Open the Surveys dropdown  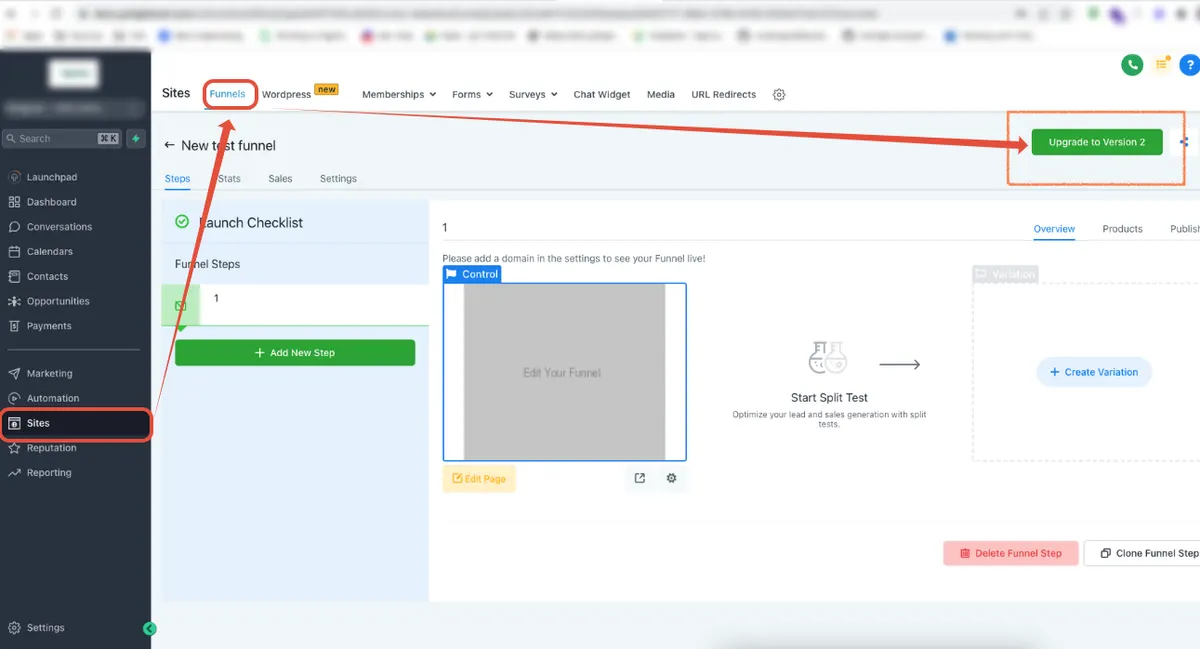click(x=533, y=95)
